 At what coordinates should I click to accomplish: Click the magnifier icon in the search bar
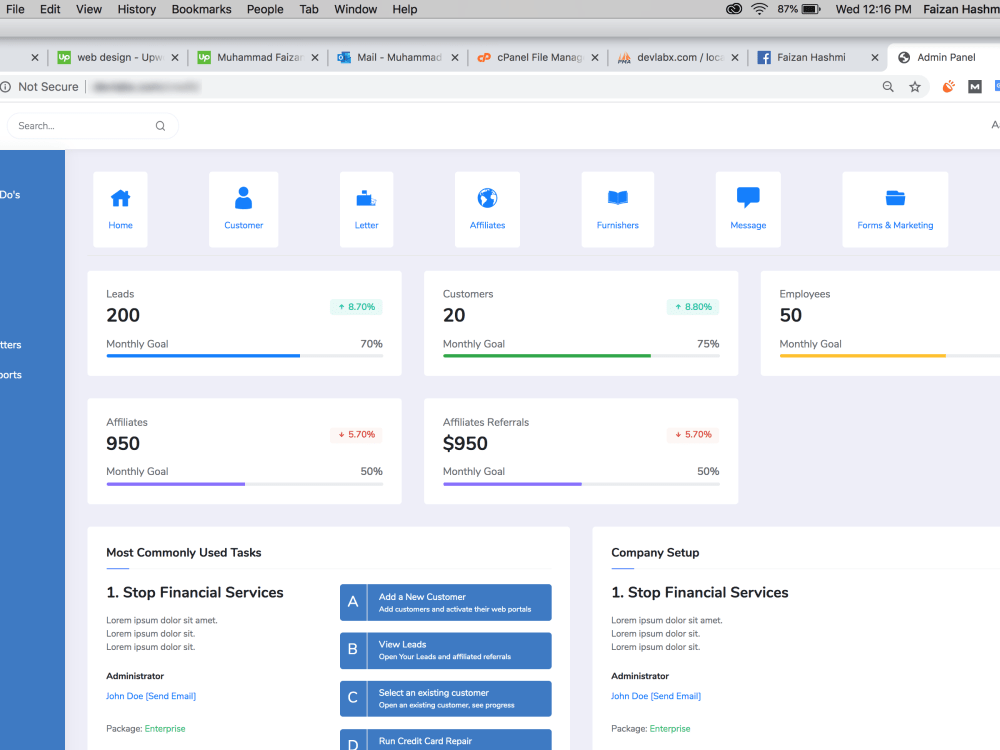coord(160,125)
